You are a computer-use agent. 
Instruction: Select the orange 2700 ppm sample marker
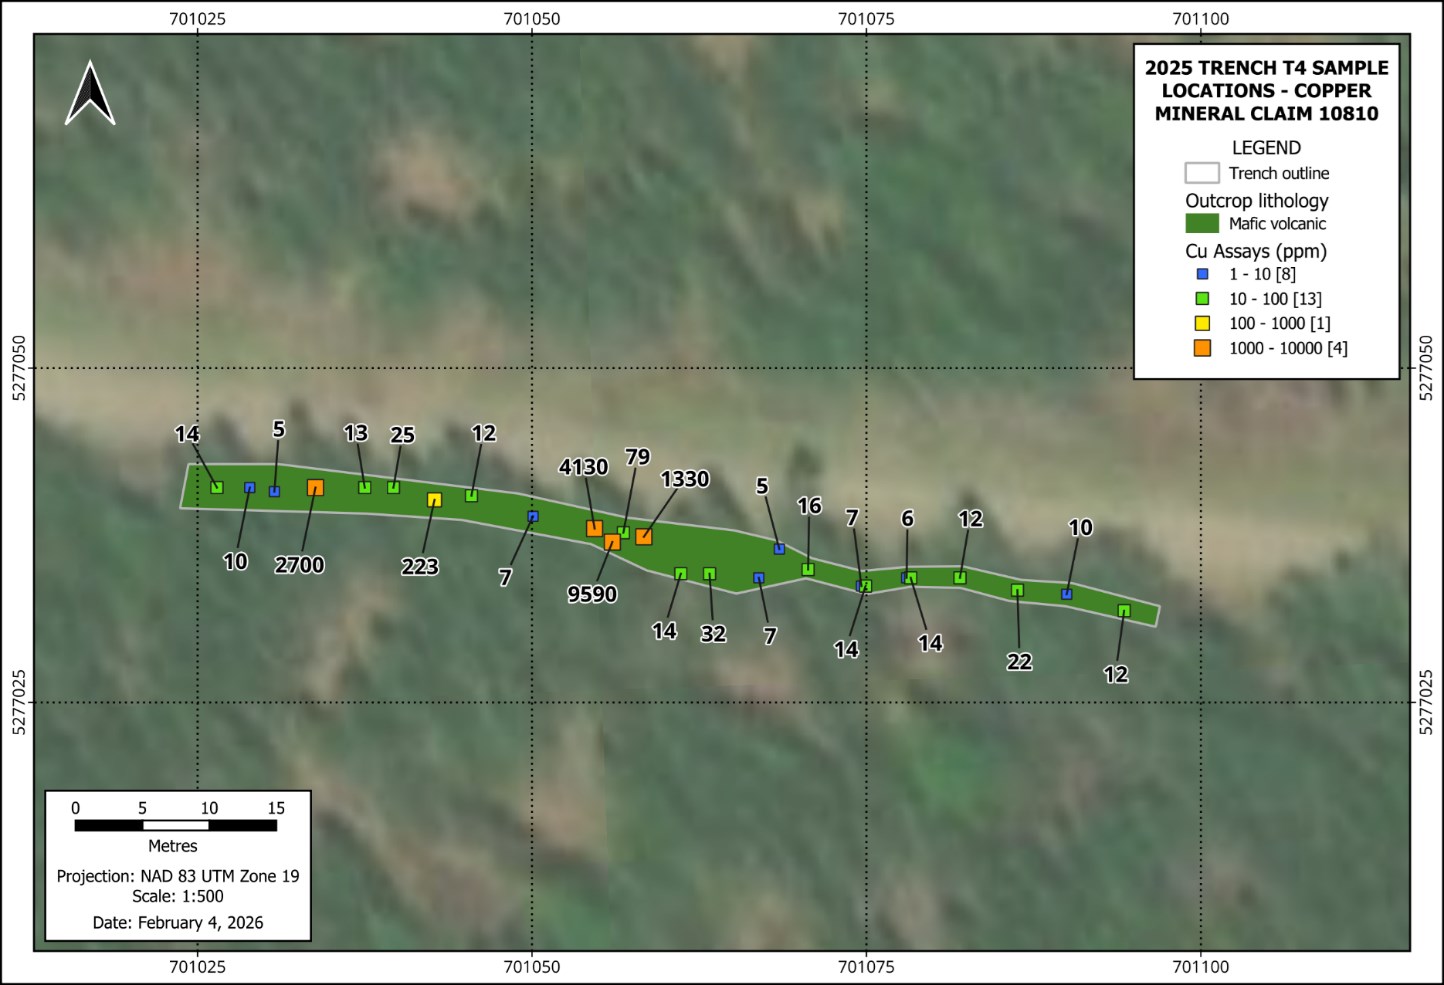315,488
